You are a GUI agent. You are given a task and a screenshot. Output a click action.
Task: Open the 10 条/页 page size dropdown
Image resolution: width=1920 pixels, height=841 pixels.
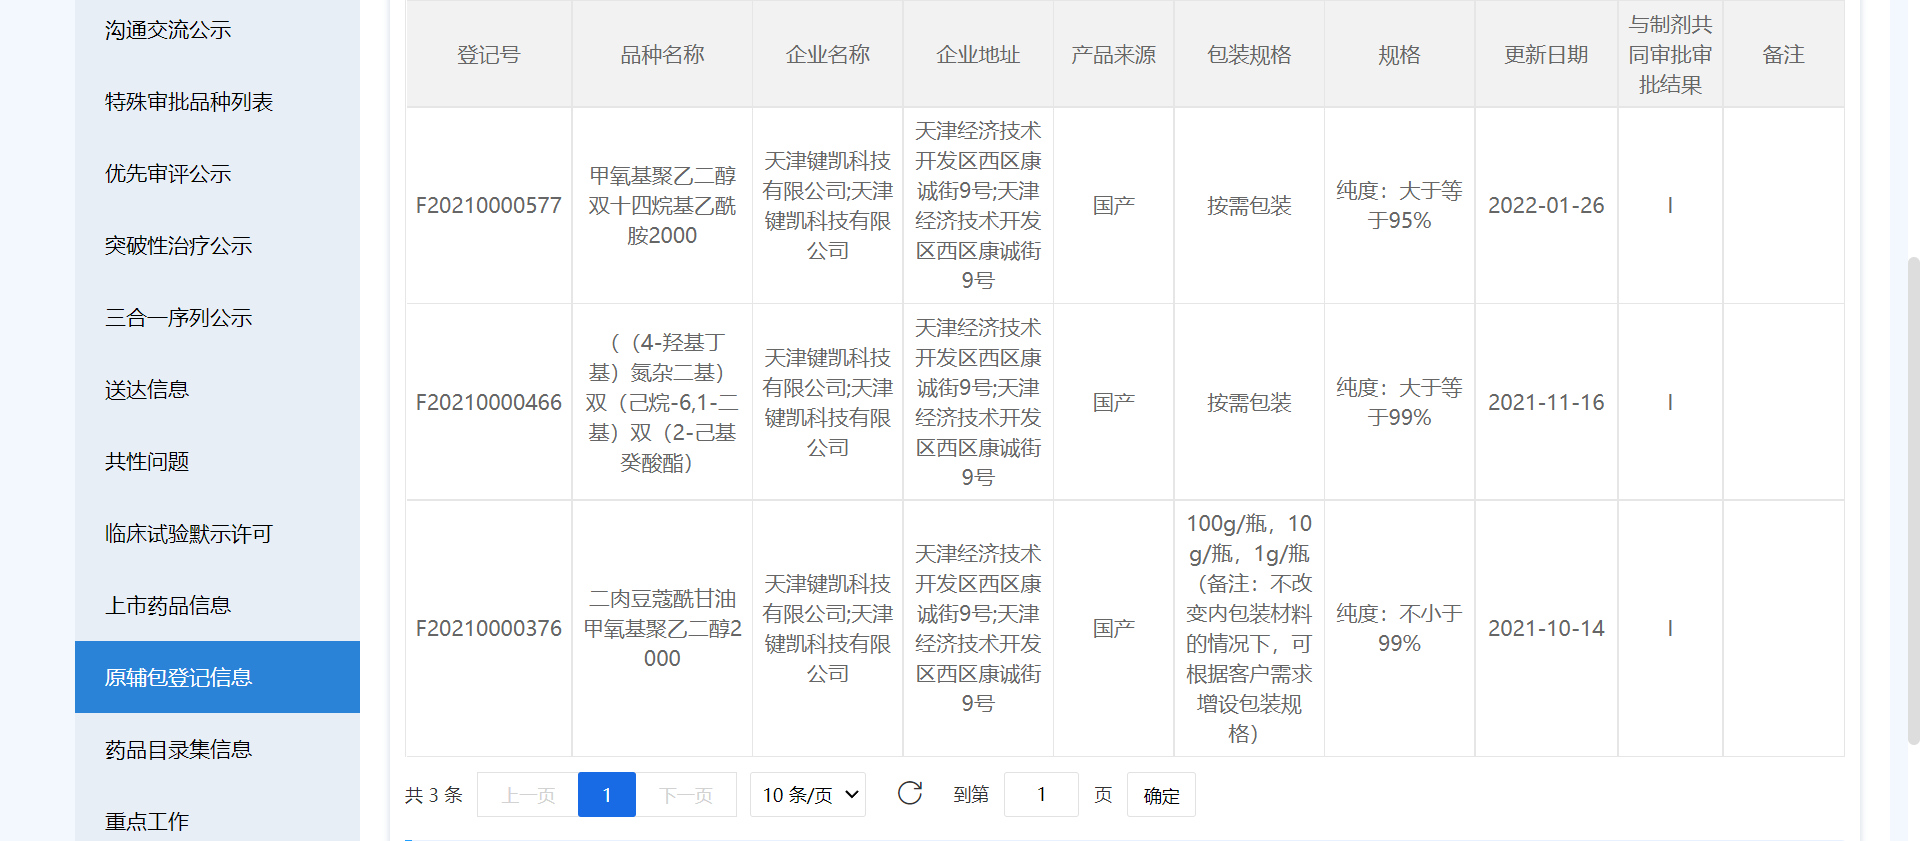[808, 795]
